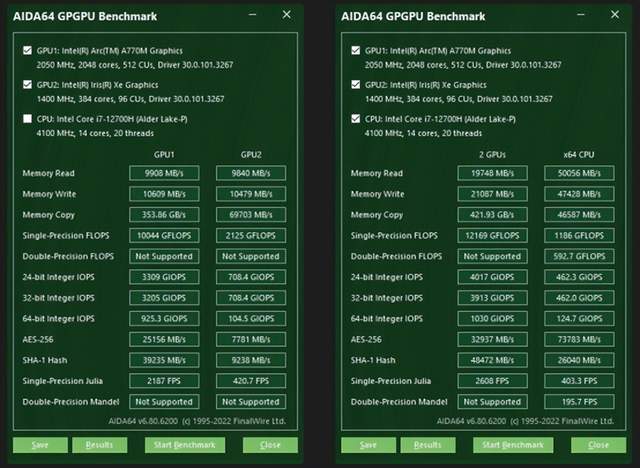Screen dimensions: 640x468
Task: Click the 2 GPUs column header
Action: pyautogui.click(x=492, y=155)
